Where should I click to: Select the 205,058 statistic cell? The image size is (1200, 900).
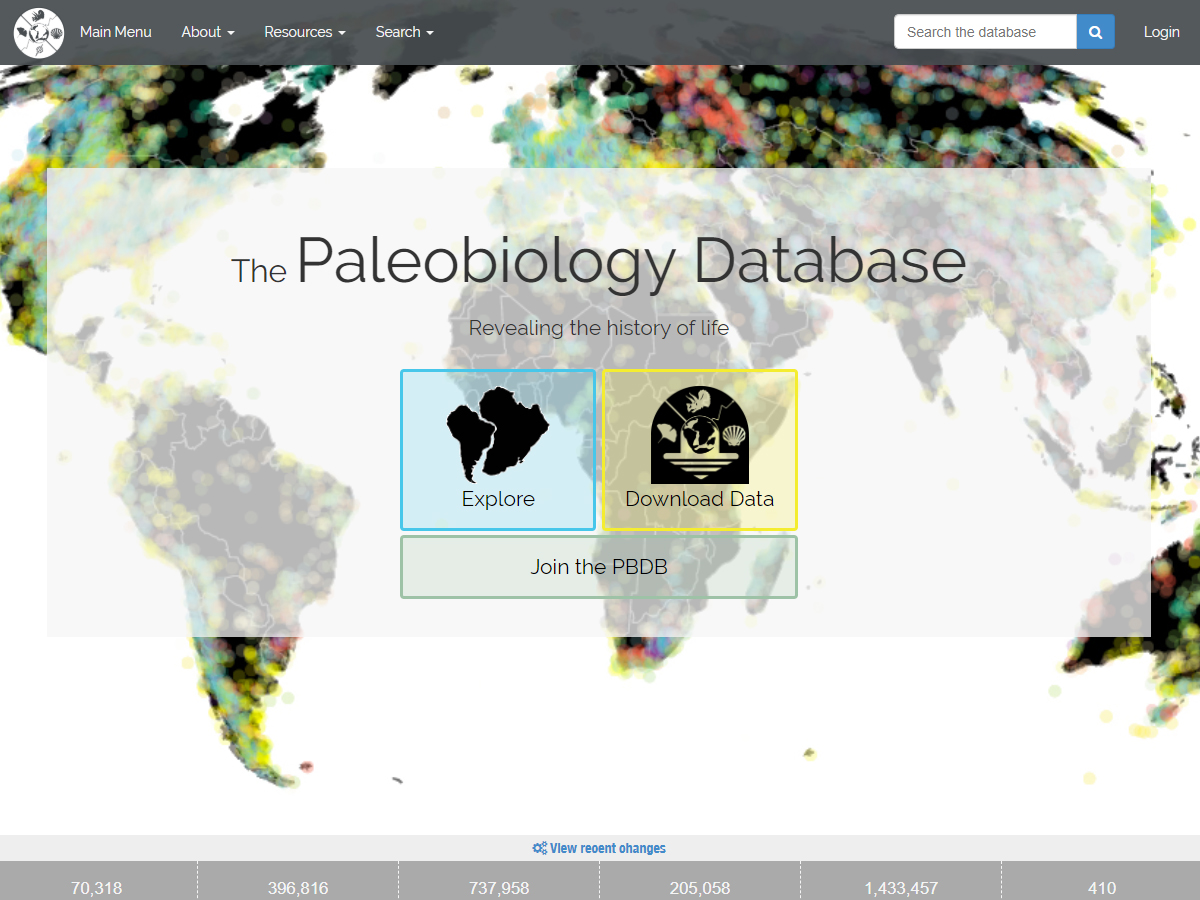click(x=700, y=887)
